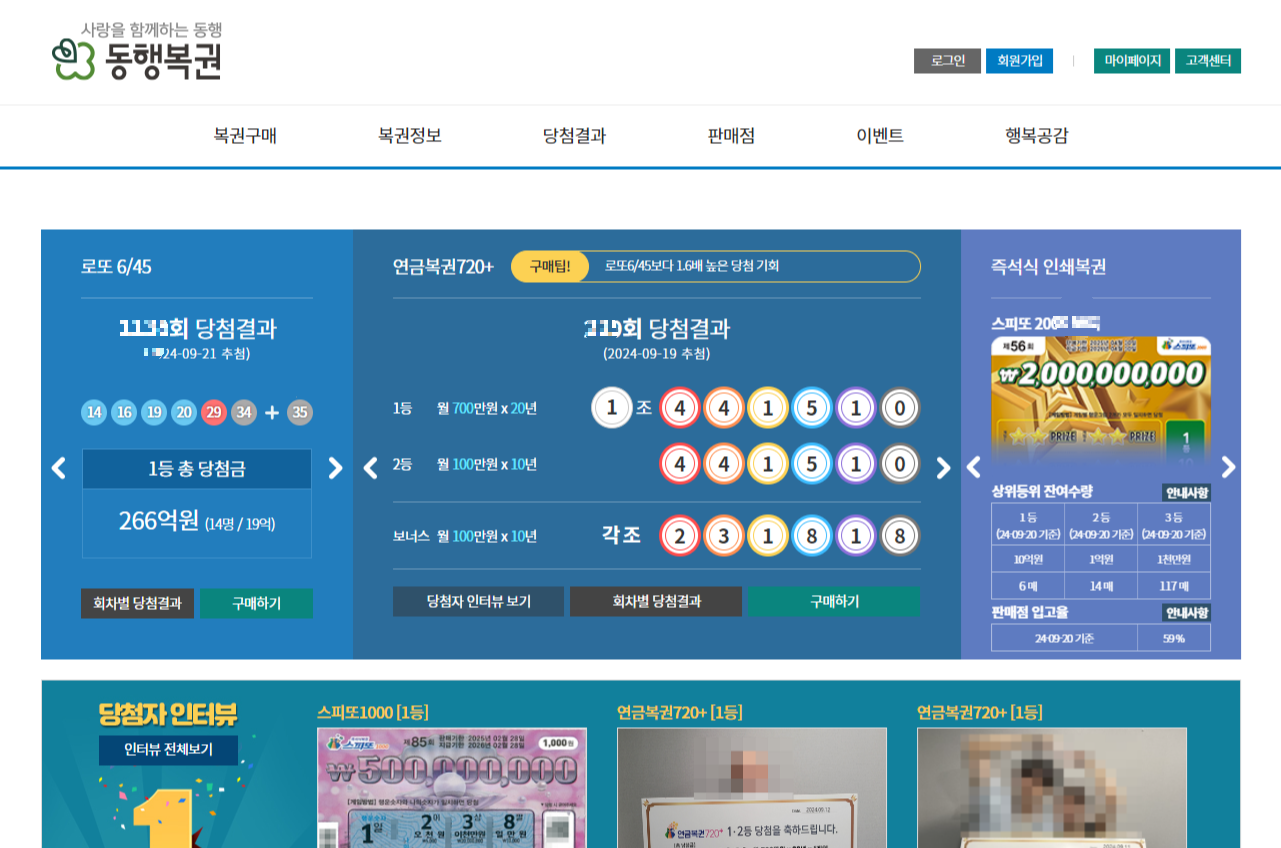Click purple ball 1 in 보너스 row
The width and height of the screenshot is (1281, 848).
coord(856,536)
